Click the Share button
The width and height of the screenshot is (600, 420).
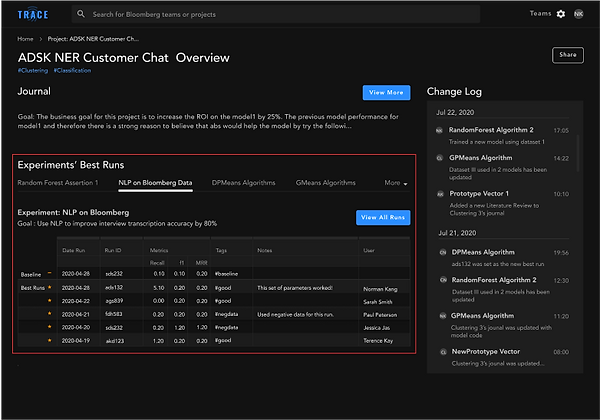(x=567, y=55)
